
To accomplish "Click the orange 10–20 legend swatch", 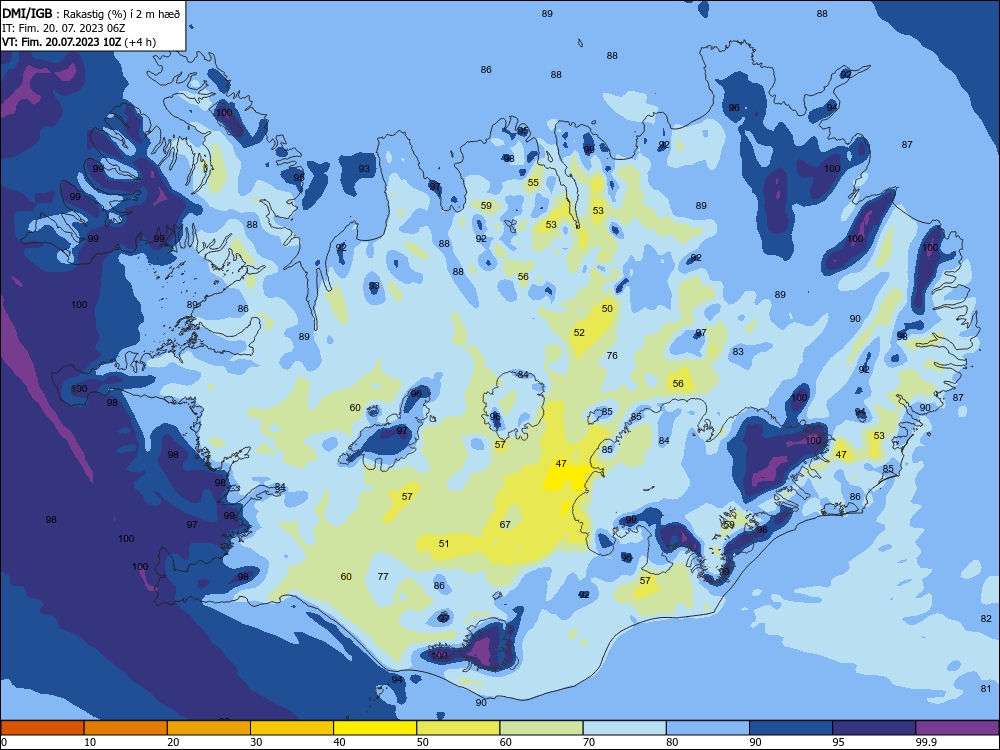I will click(x=126, y=728).
